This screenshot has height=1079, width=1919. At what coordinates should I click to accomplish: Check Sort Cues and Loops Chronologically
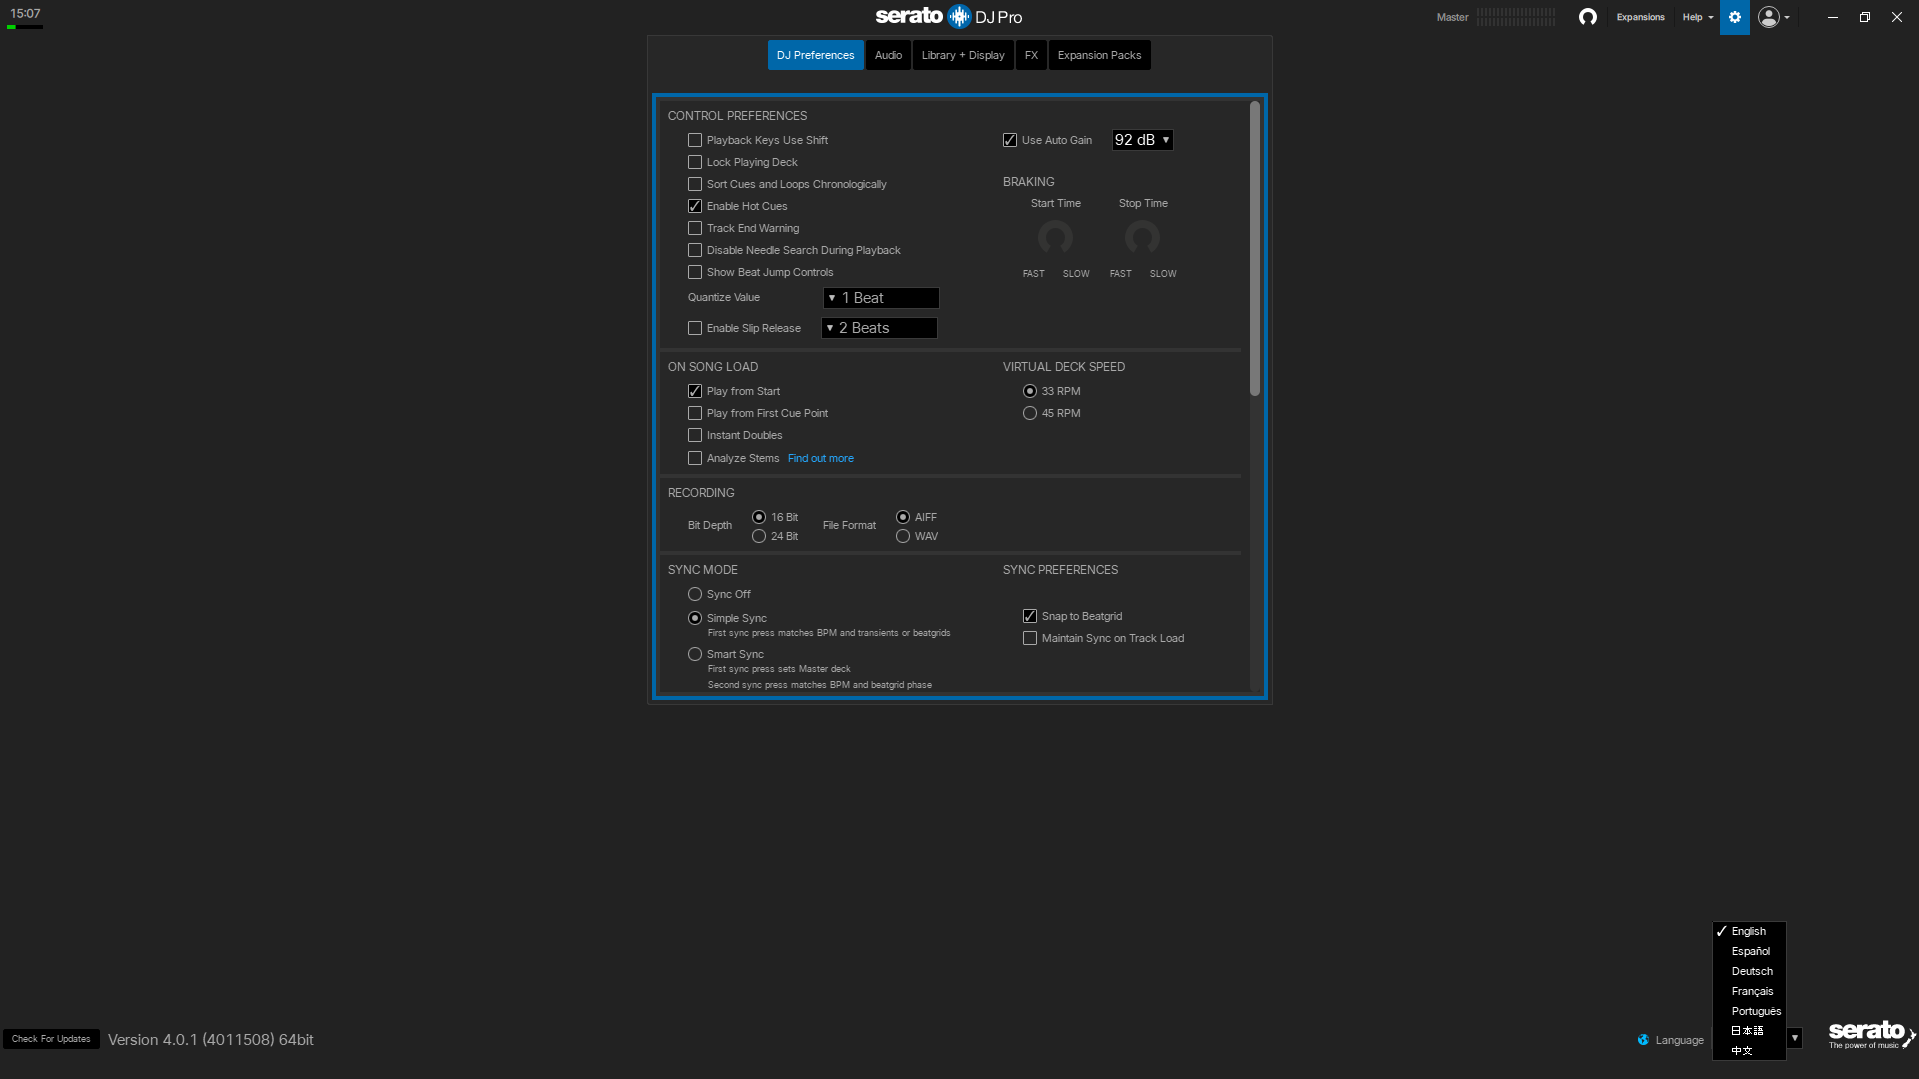click(695, 184)
